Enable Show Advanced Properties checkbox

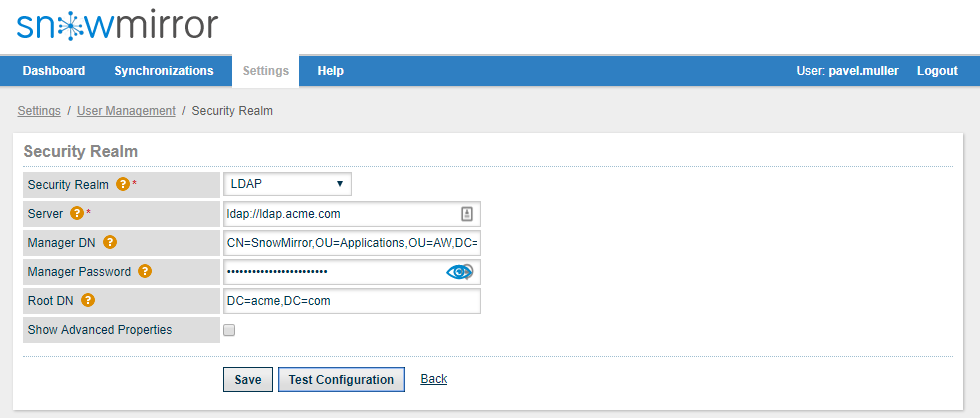229,330
